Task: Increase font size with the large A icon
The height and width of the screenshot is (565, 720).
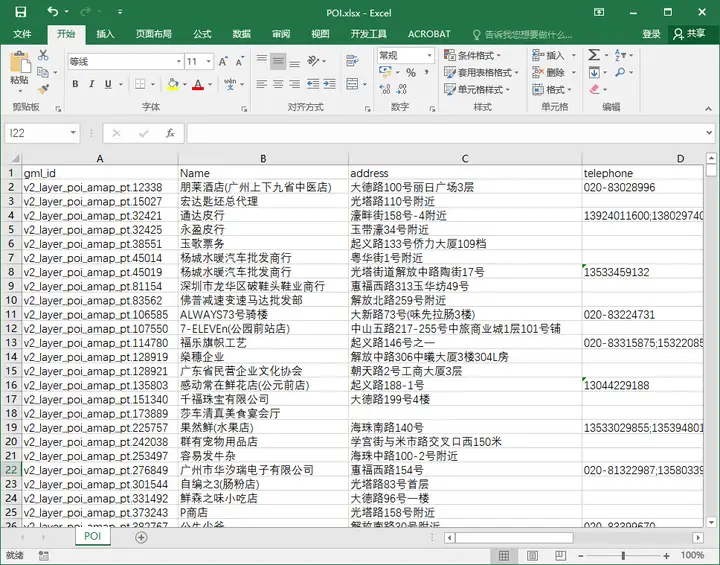Action: click(223, 62)
